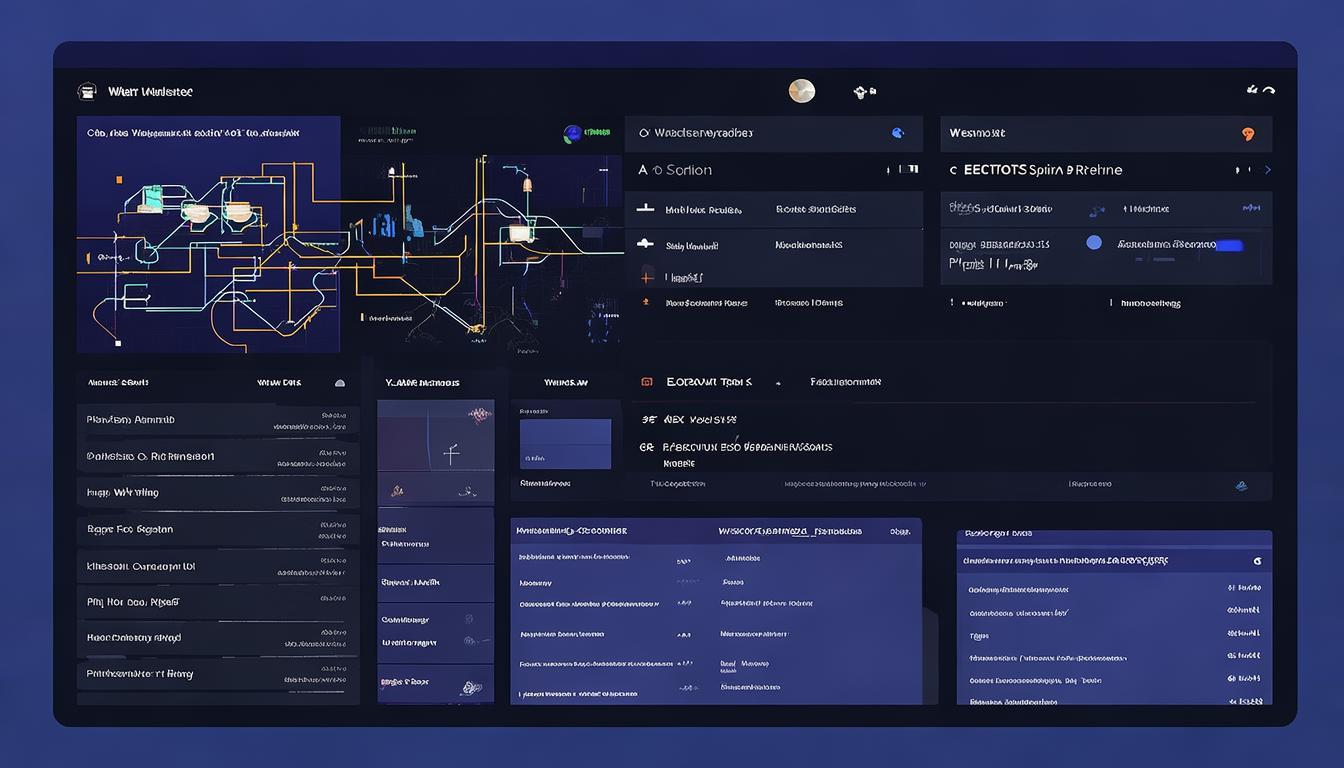Click the blue rectangle preview thumbnail
The image size is (1344, 768).
(565, 443)
